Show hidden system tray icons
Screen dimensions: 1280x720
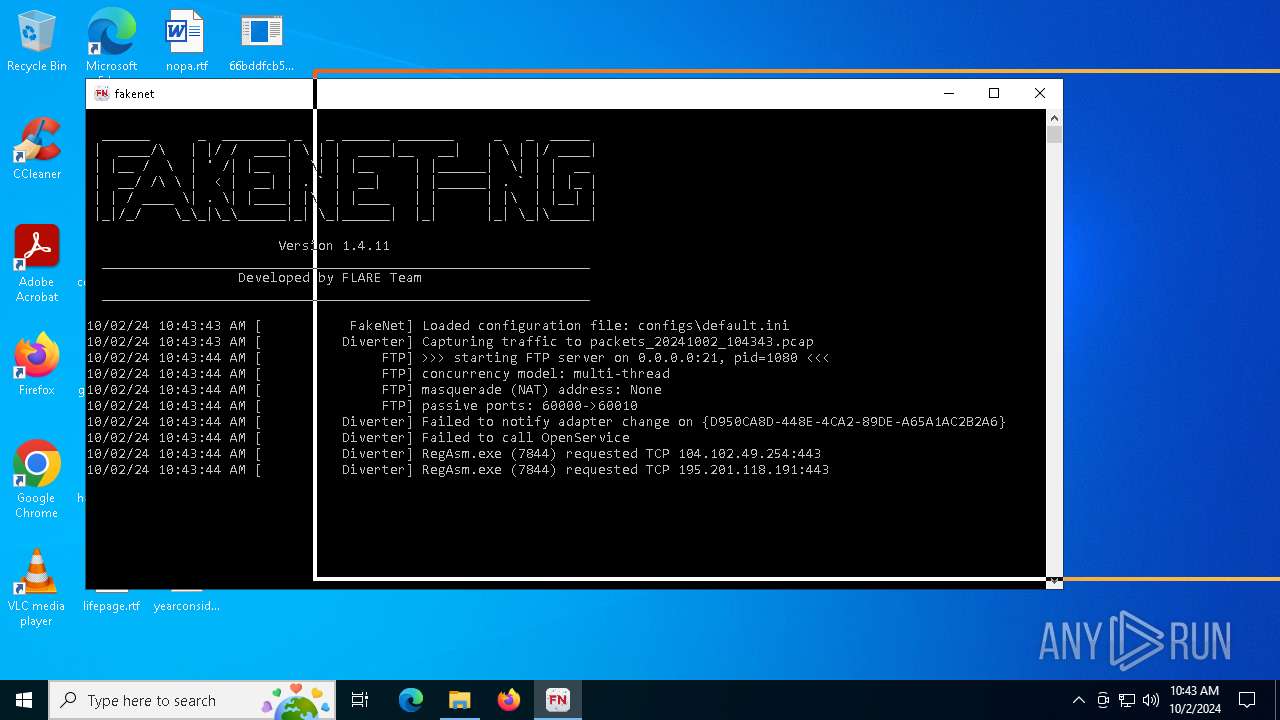coord(1078,700)
